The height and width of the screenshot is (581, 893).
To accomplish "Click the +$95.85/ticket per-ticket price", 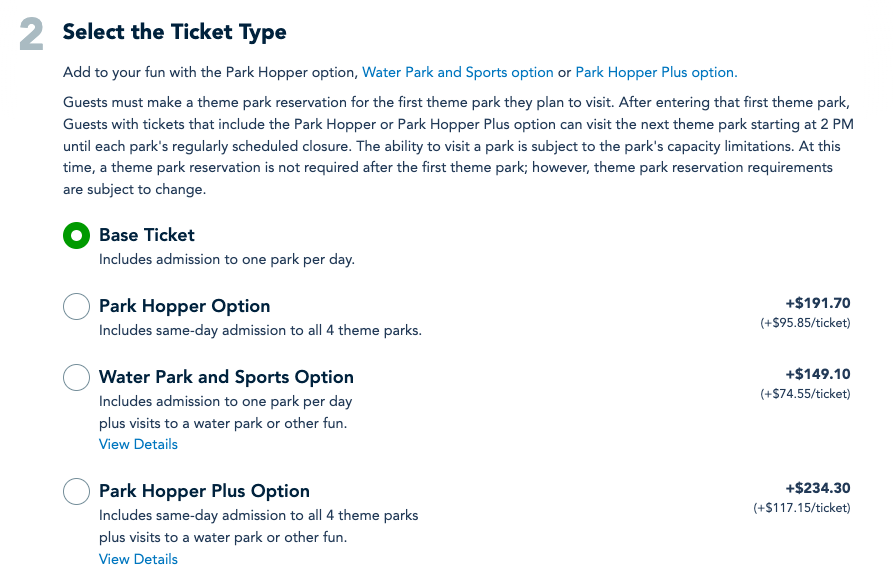I will (804, 323).
